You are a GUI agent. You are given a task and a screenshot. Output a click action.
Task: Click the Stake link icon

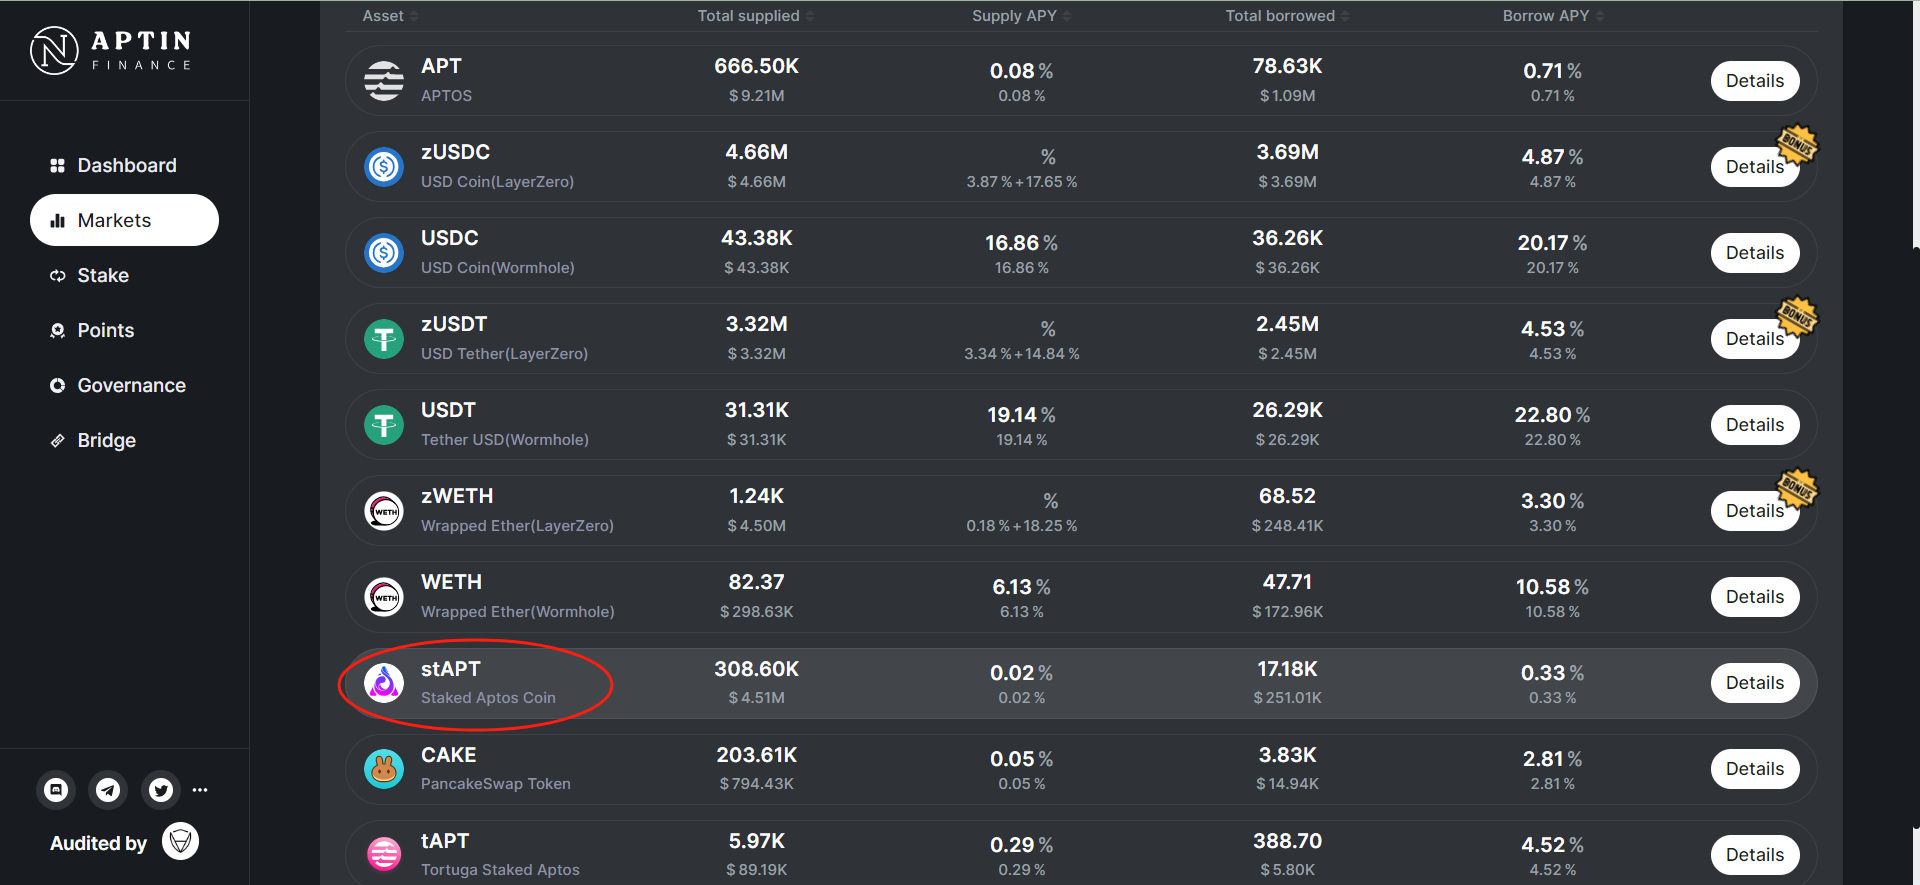pos(57,276)
